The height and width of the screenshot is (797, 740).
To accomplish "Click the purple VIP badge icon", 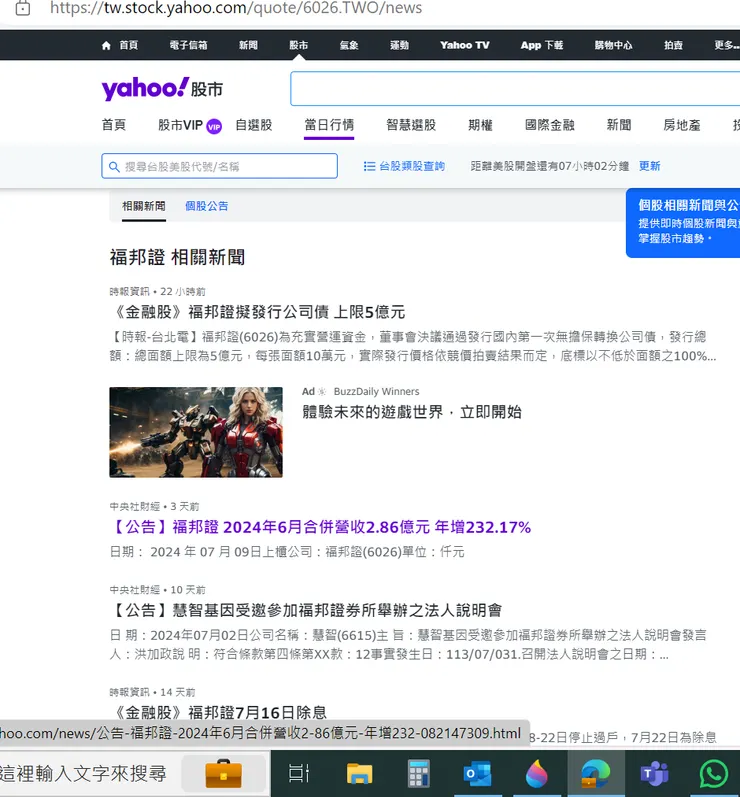I will click(x=214, y=127).
